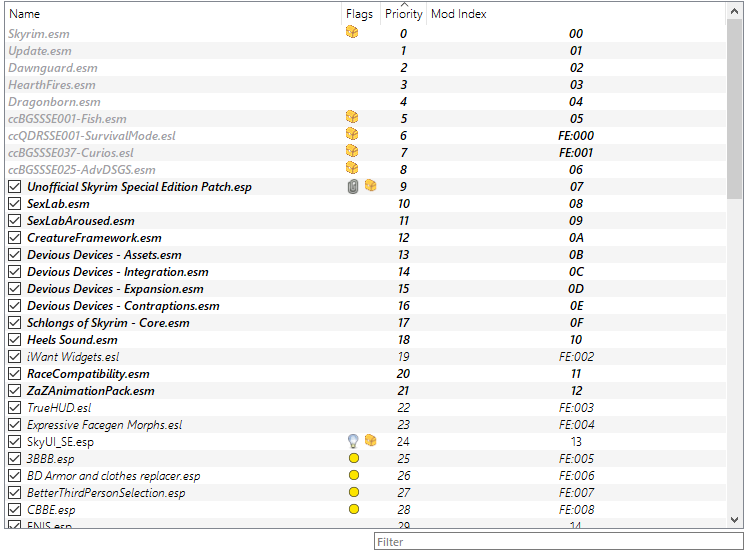This screenshot has width=746, height=551.
Task: Click the archive box icon on SkyUI_SE.esp row
Action: (x=371, y=441)
